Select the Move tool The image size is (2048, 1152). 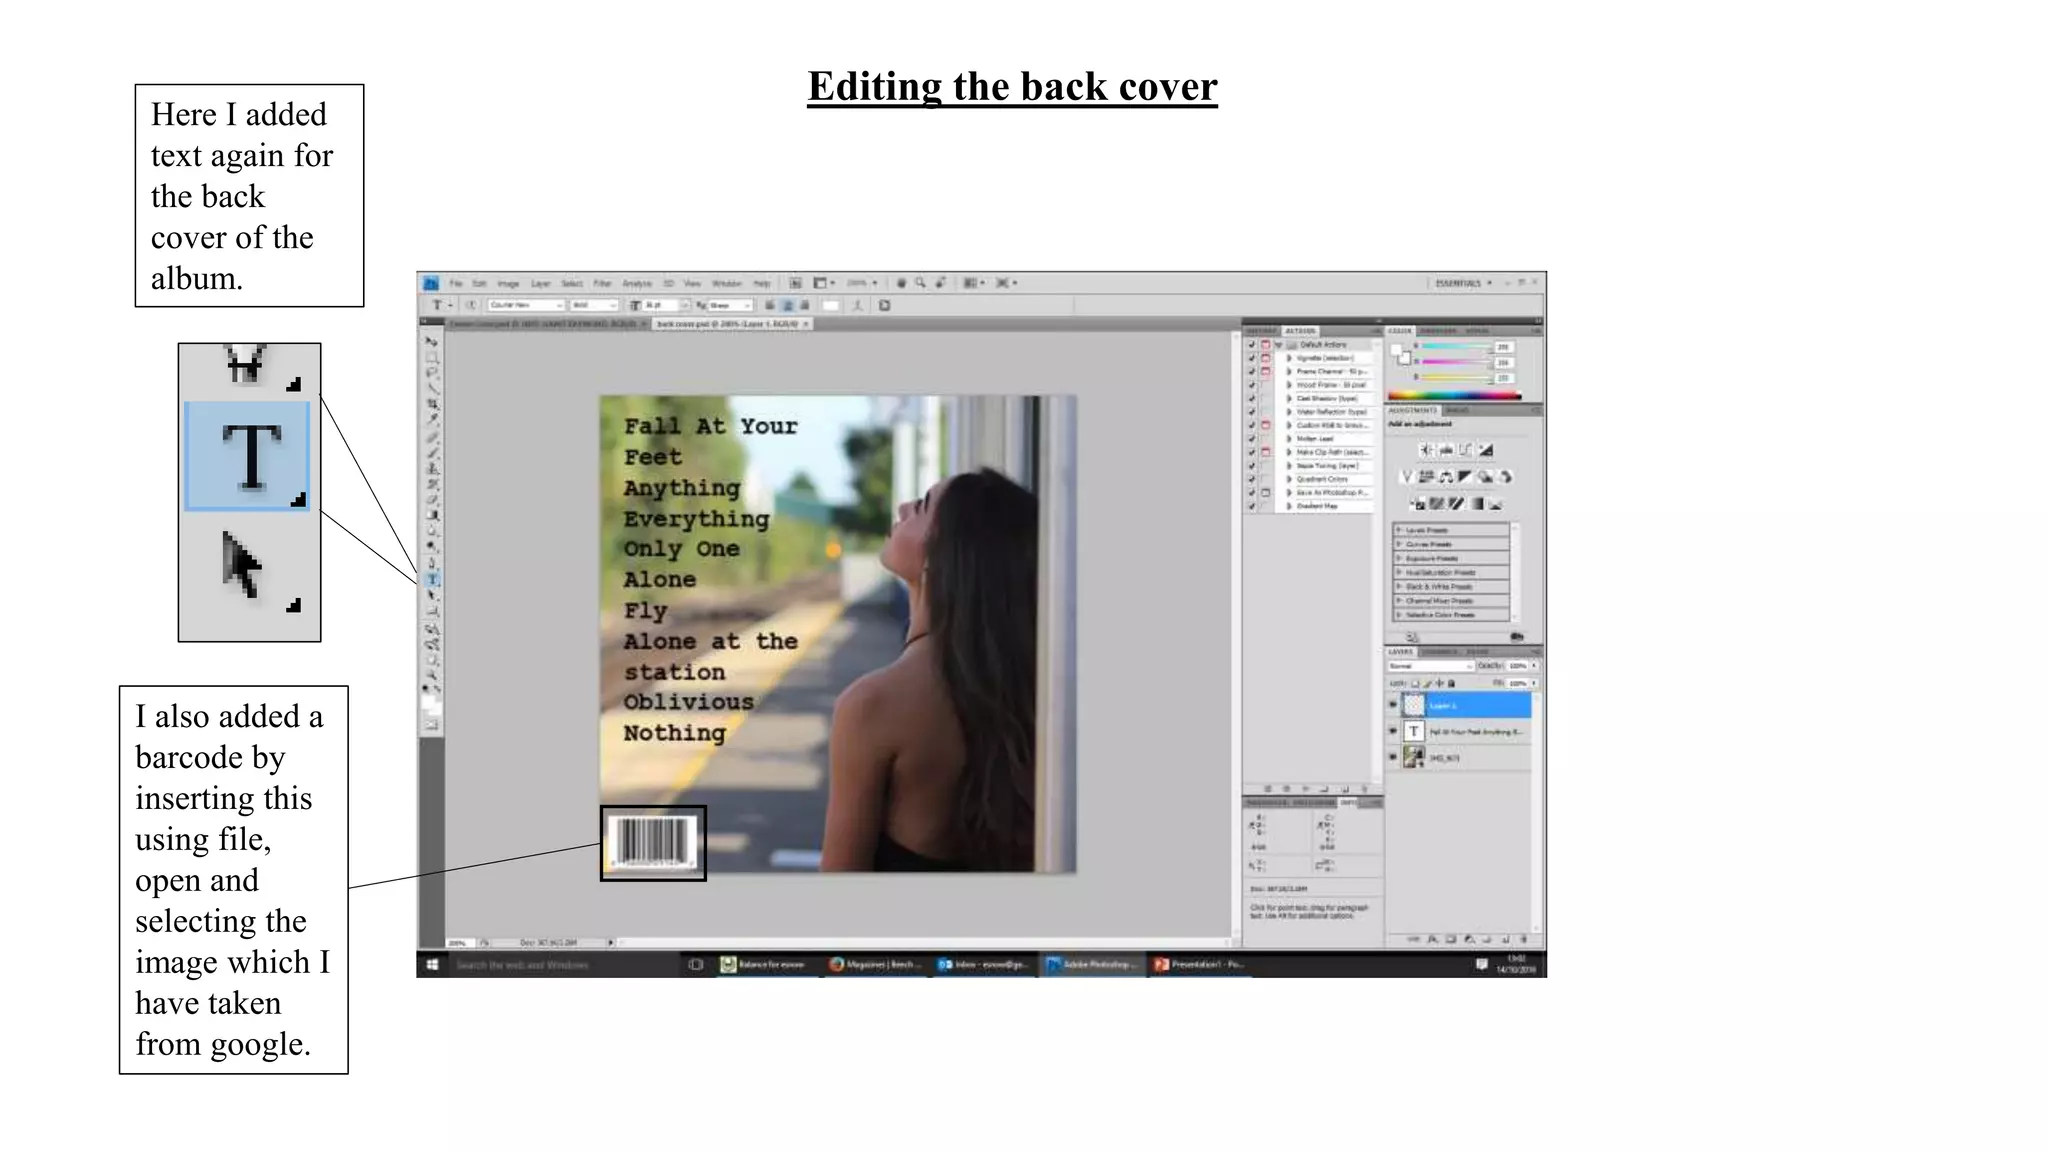coord(432,342)
